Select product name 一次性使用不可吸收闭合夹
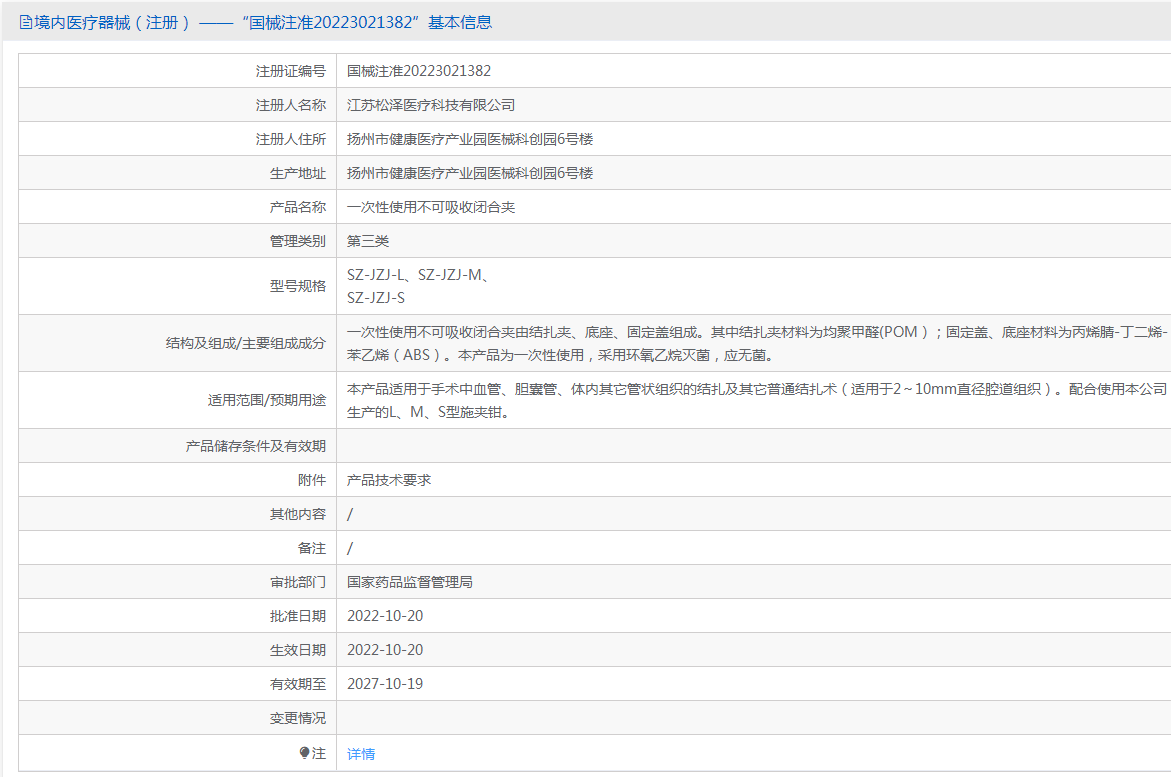 pos(431,207)
